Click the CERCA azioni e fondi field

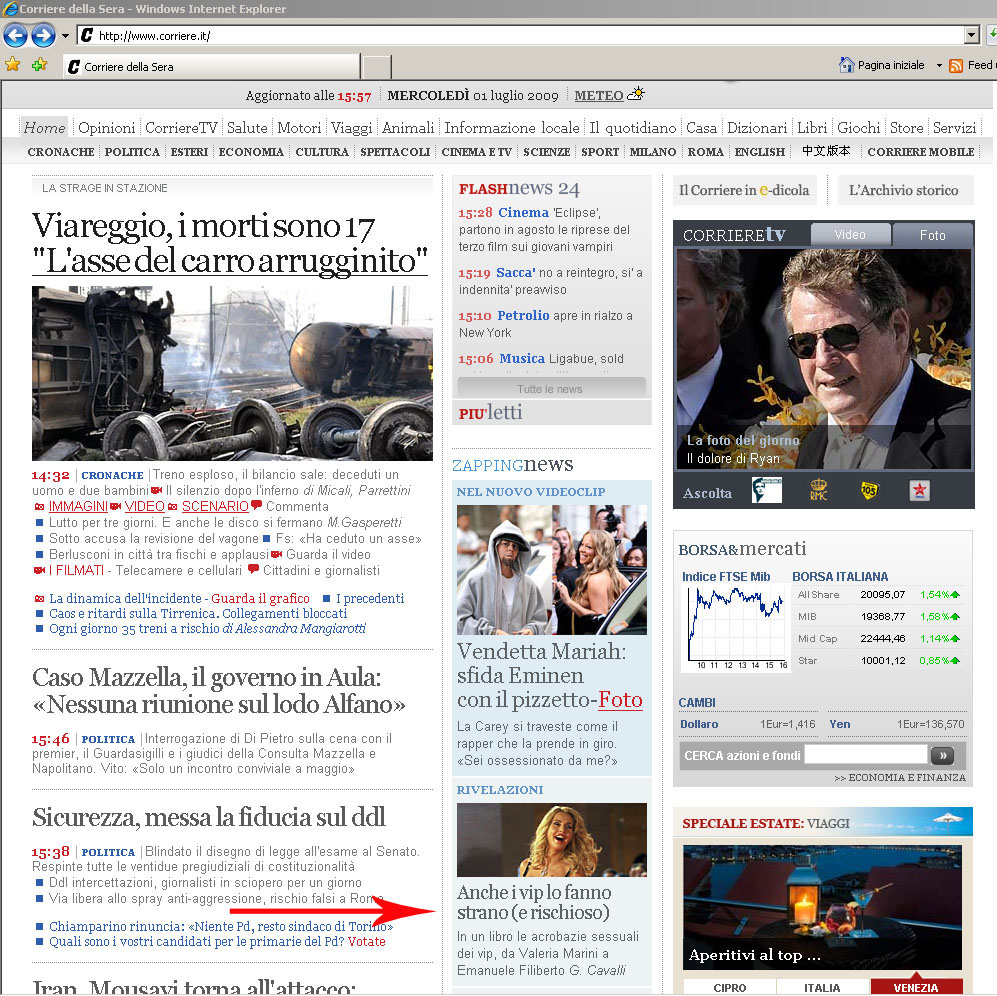(x=865, y=755)
